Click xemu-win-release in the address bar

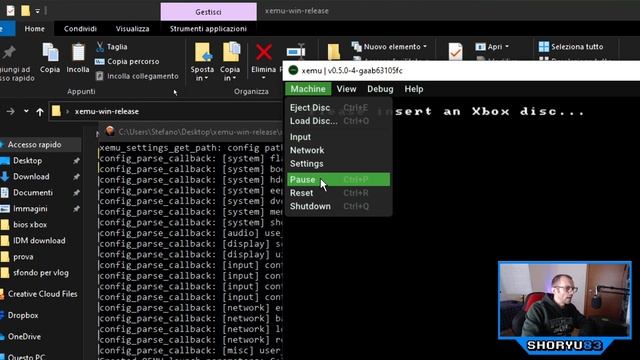107,111
